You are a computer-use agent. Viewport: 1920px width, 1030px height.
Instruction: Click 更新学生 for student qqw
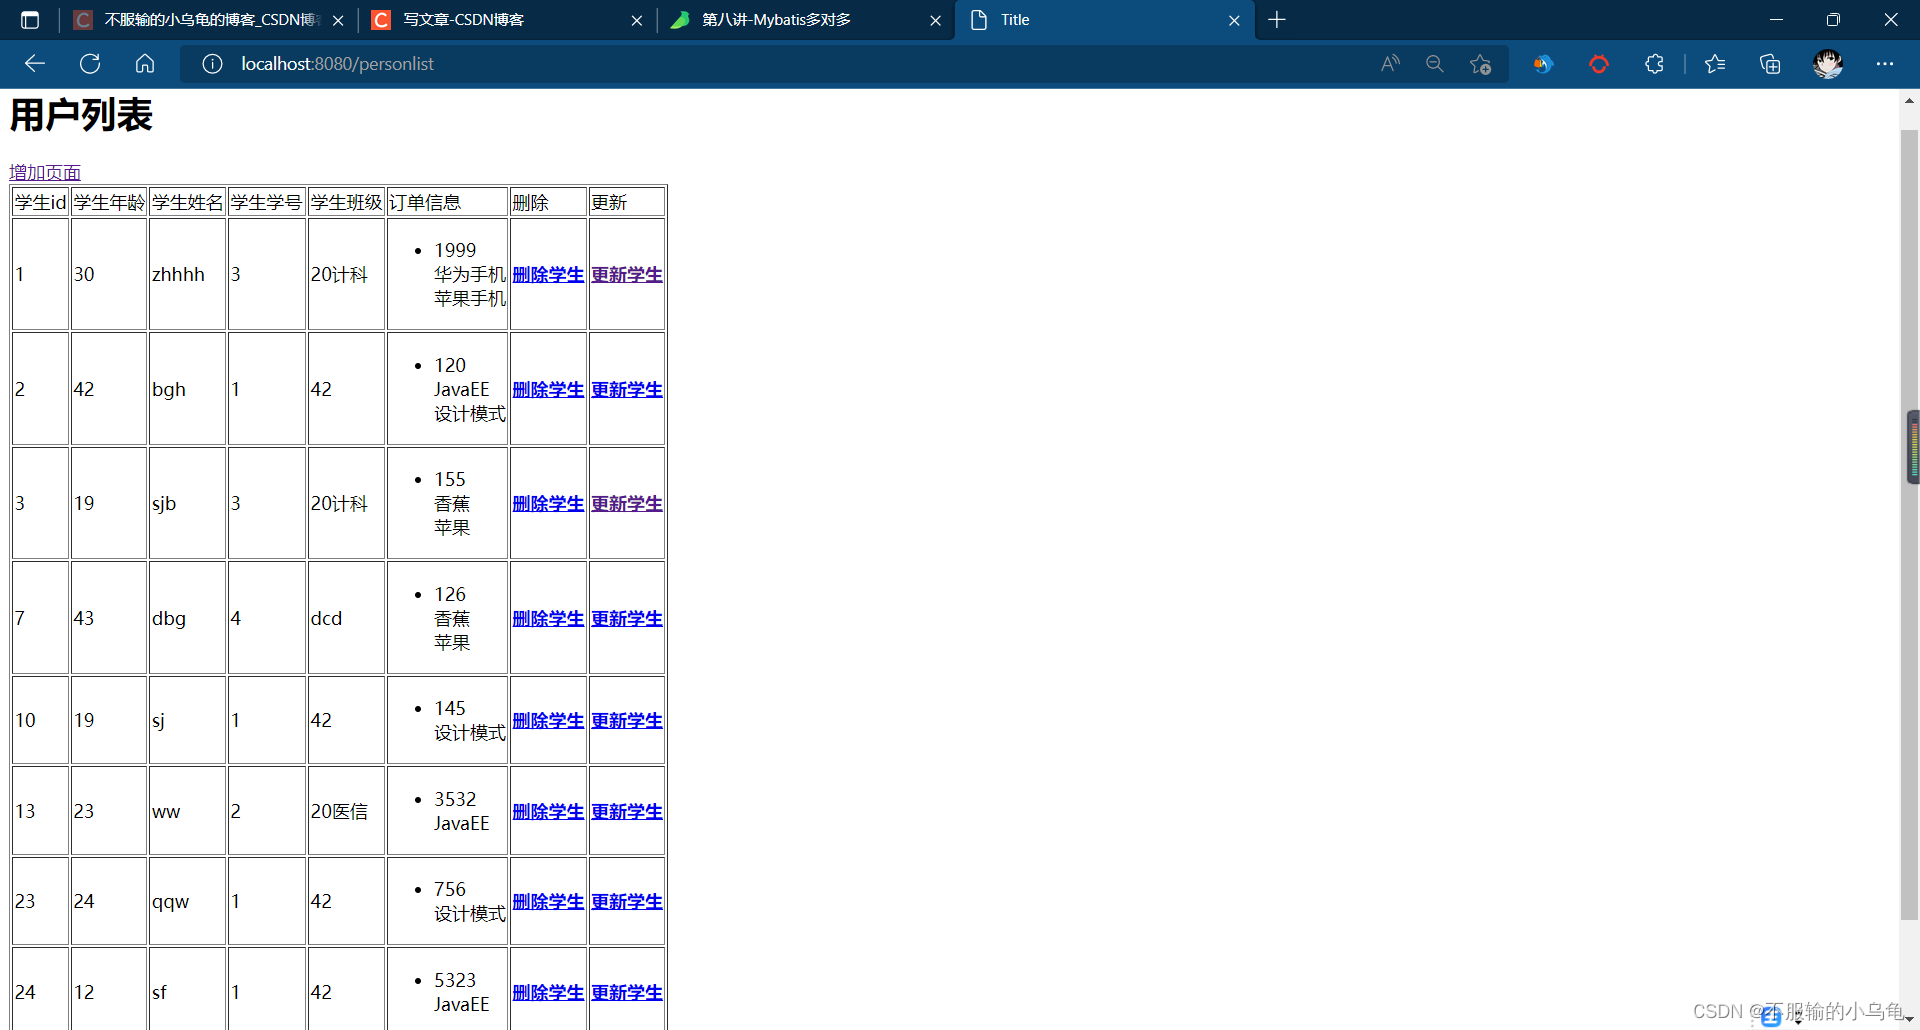point(627,902)
